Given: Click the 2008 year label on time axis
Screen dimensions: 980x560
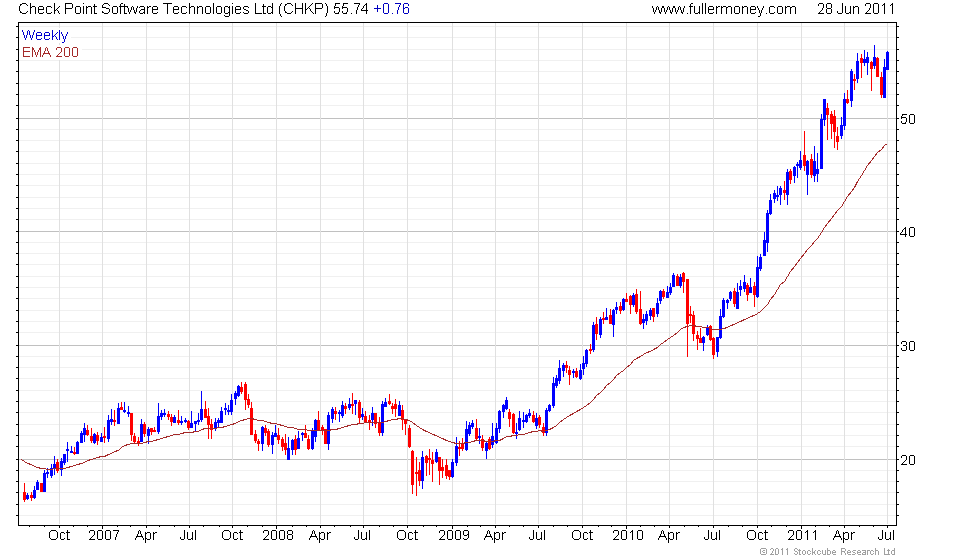Looking at the screenshot, I should tap(278, 536).
